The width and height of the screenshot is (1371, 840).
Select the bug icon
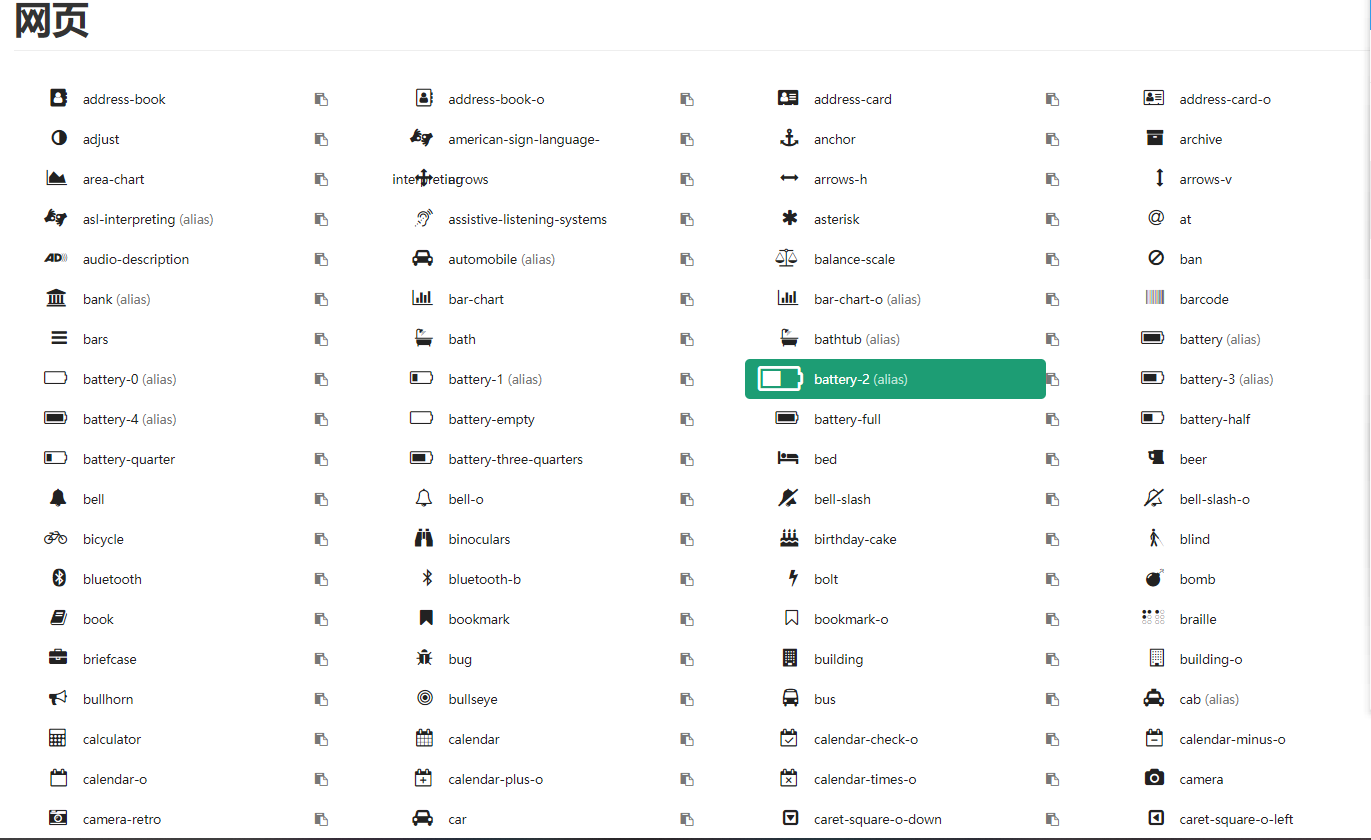[x=424, y=658]
